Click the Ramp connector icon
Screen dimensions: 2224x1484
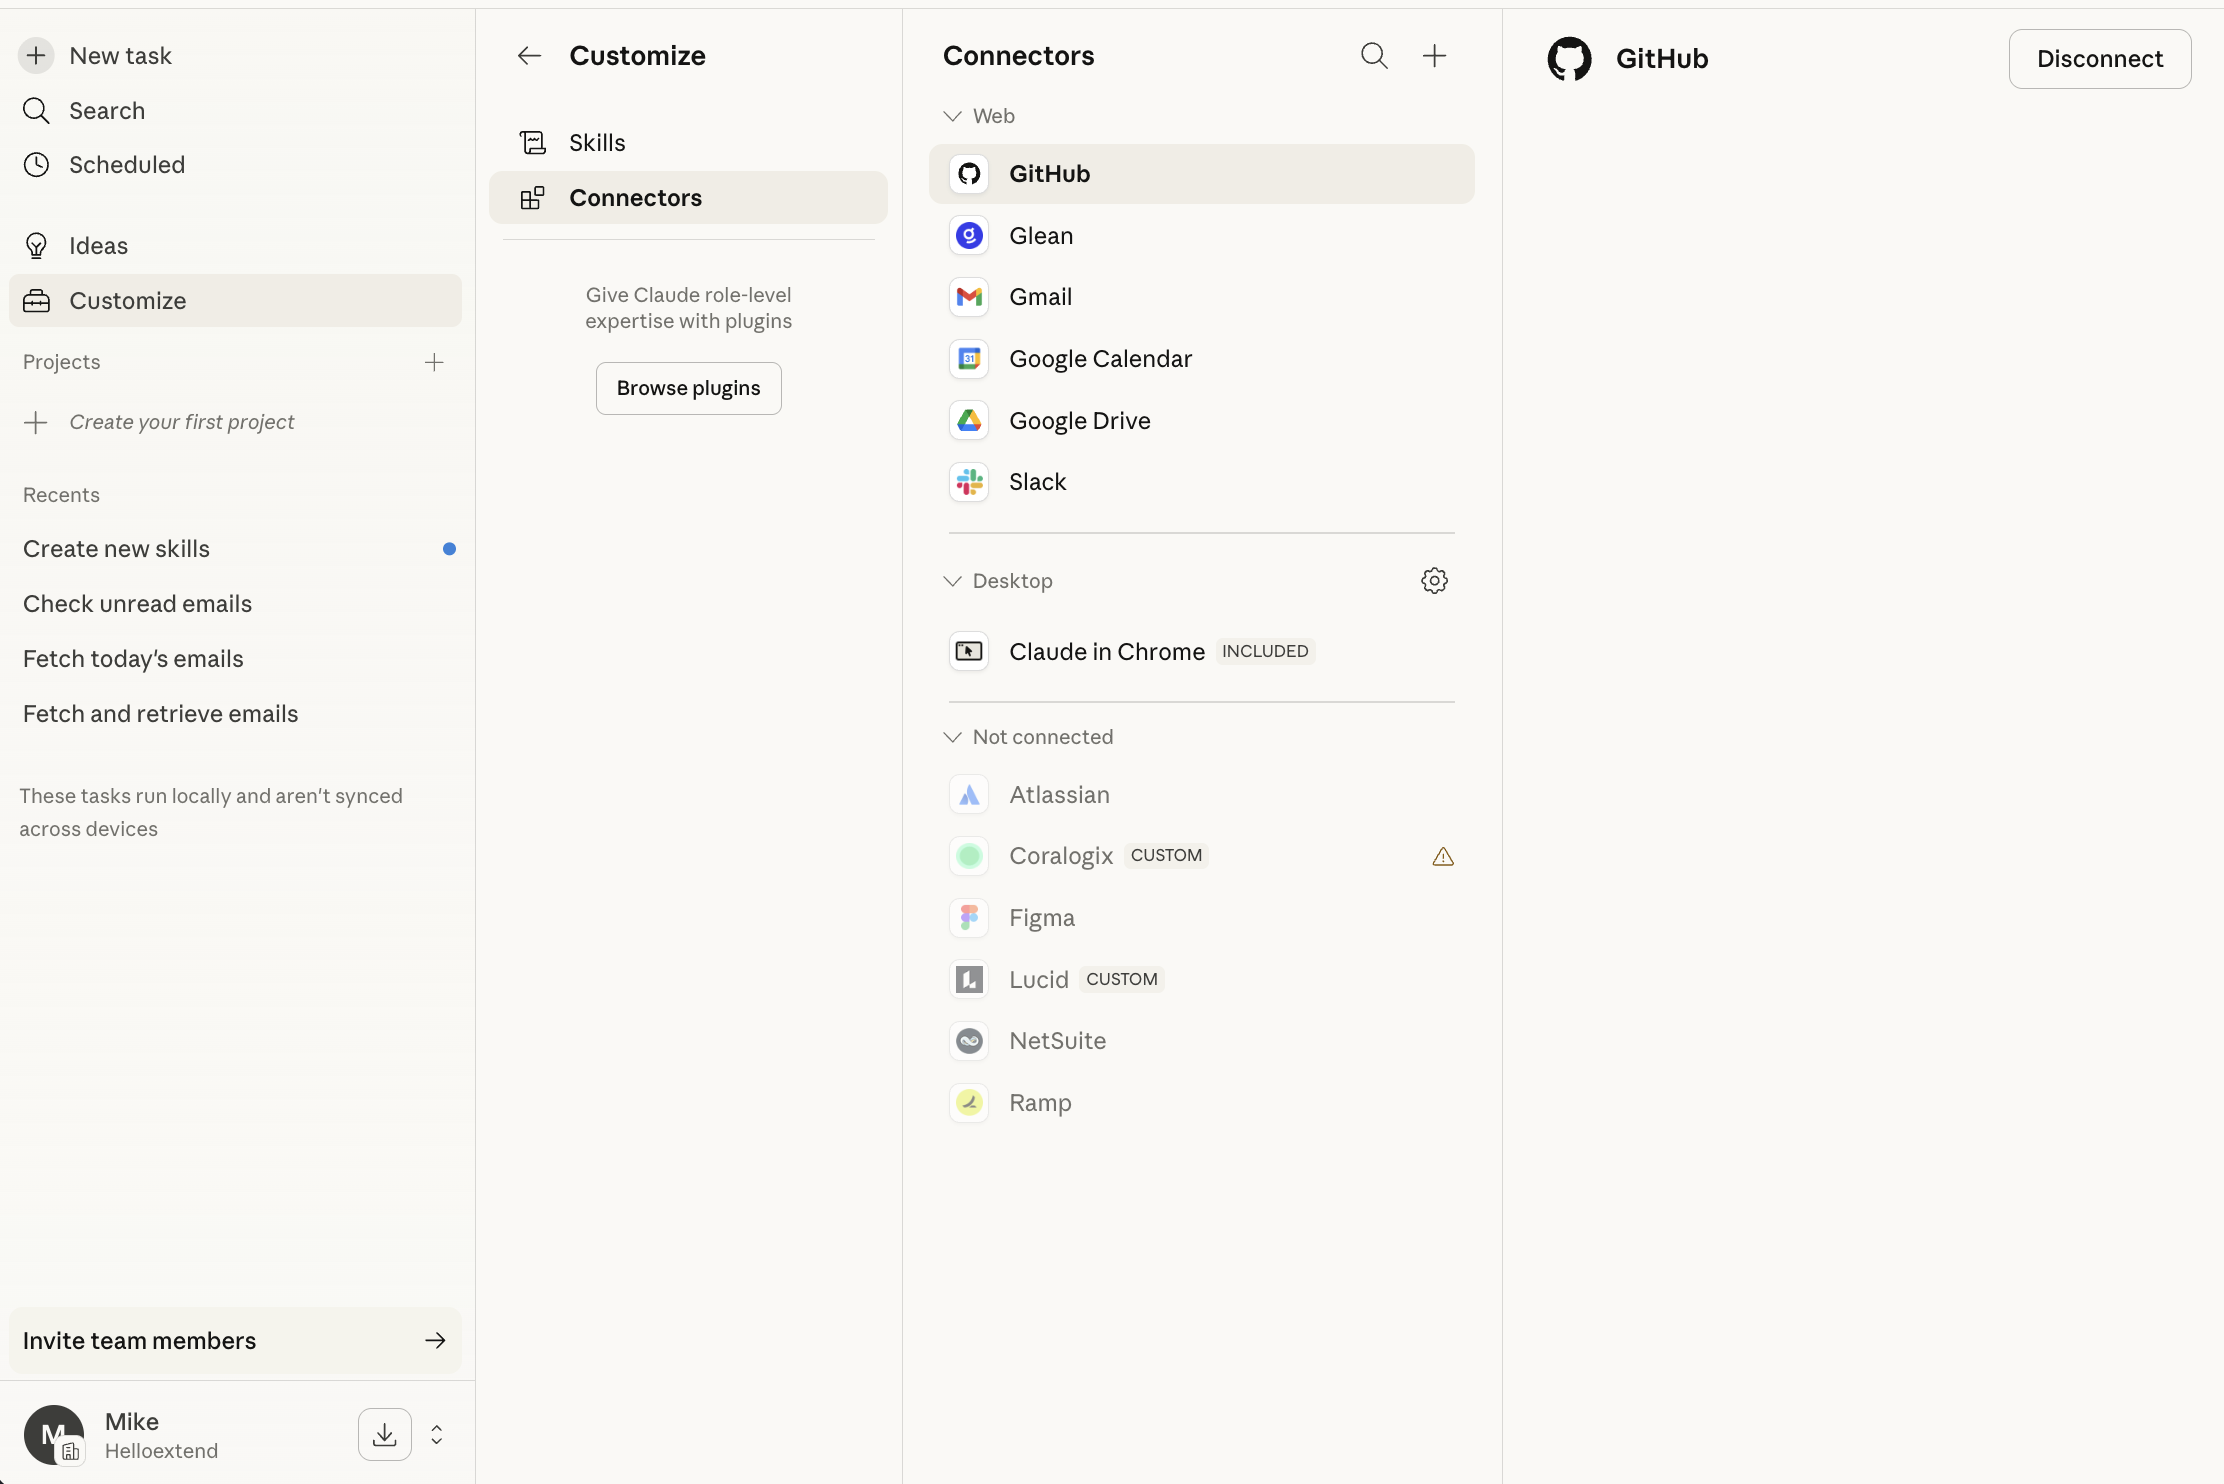click(969, 1103)
